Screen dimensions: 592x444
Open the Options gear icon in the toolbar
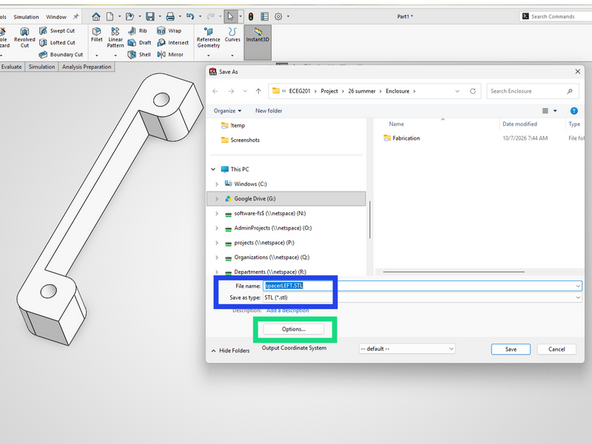pos(278,17)
